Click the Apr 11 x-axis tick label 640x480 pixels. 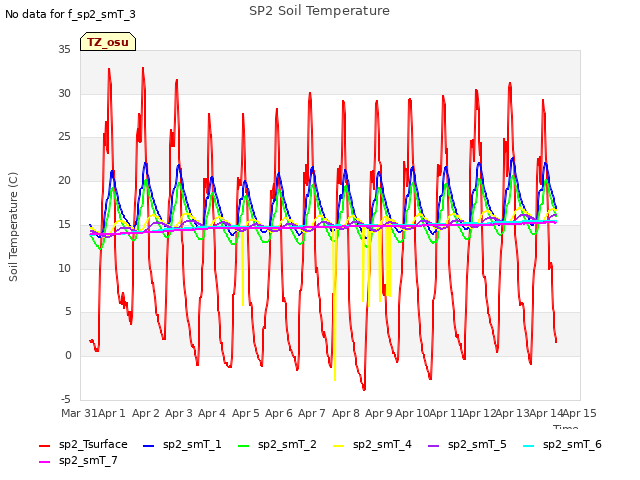pos(446,413)
